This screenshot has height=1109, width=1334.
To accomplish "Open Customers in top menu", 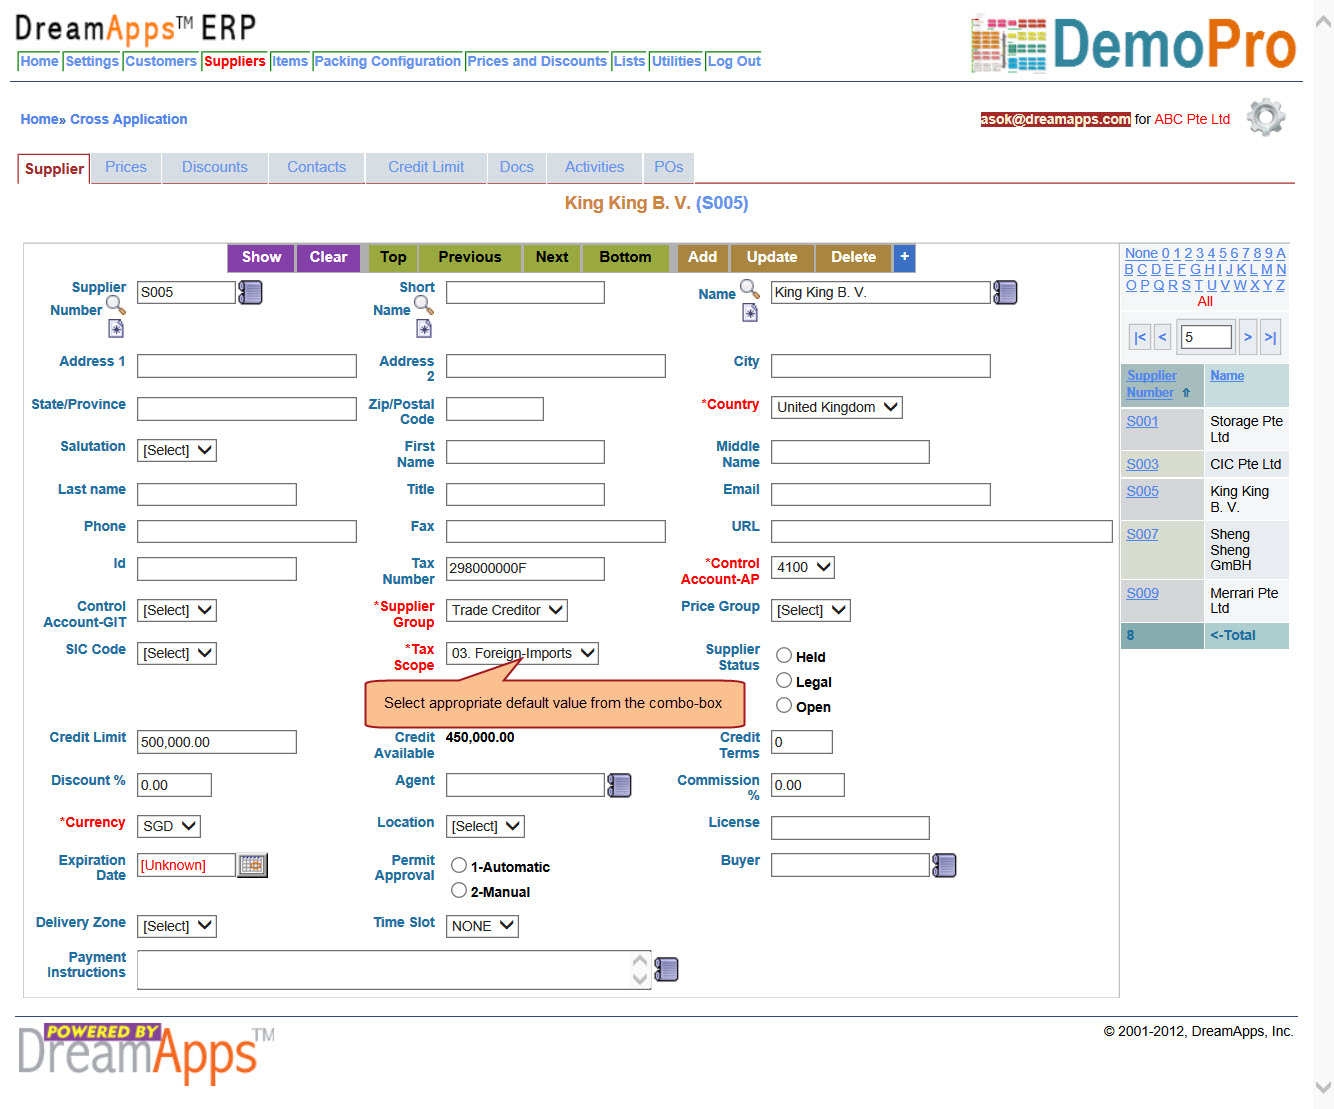I will click(x=161, y=61).
